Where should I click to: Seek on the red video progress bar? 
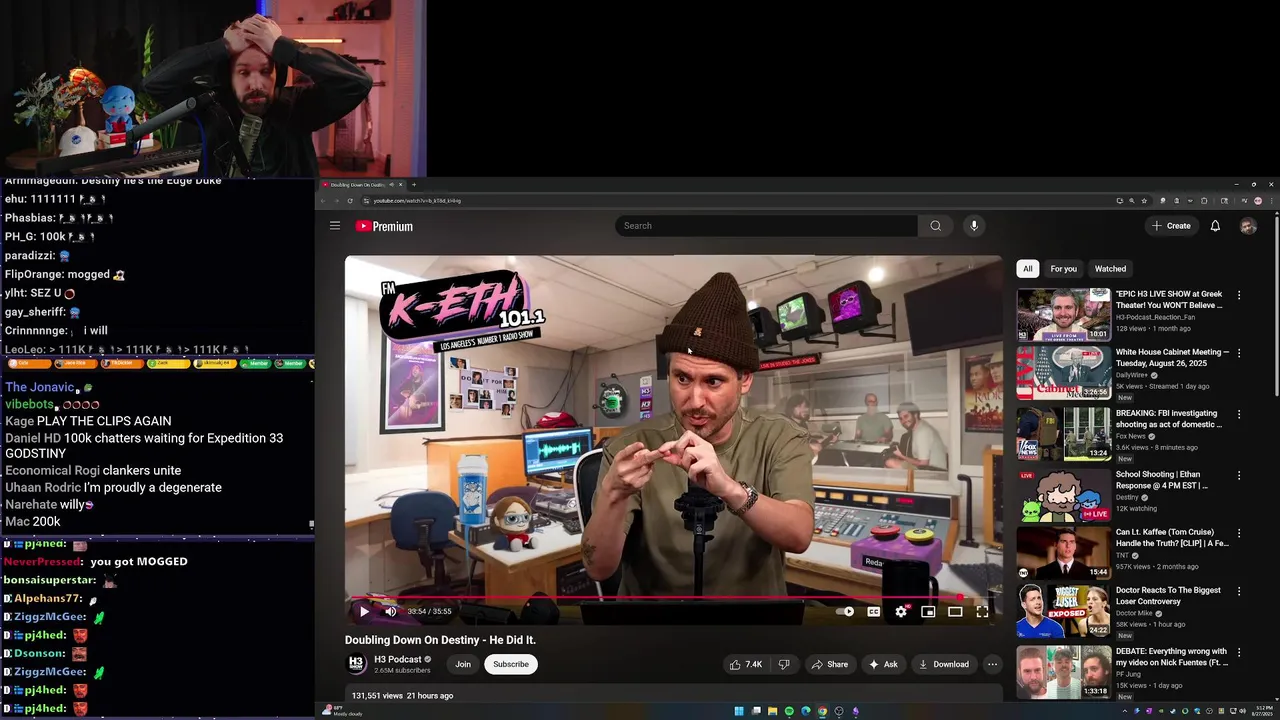click(x=673, y=598)
